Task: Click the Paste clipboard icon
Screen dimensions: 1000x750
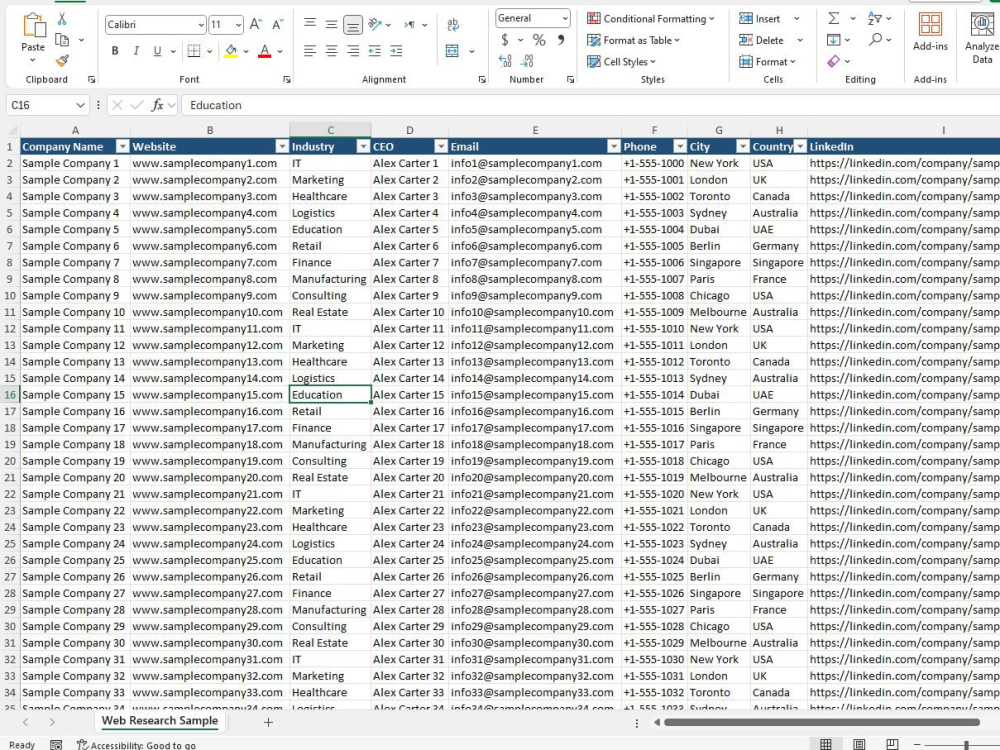Action: [x=33, y=26]
